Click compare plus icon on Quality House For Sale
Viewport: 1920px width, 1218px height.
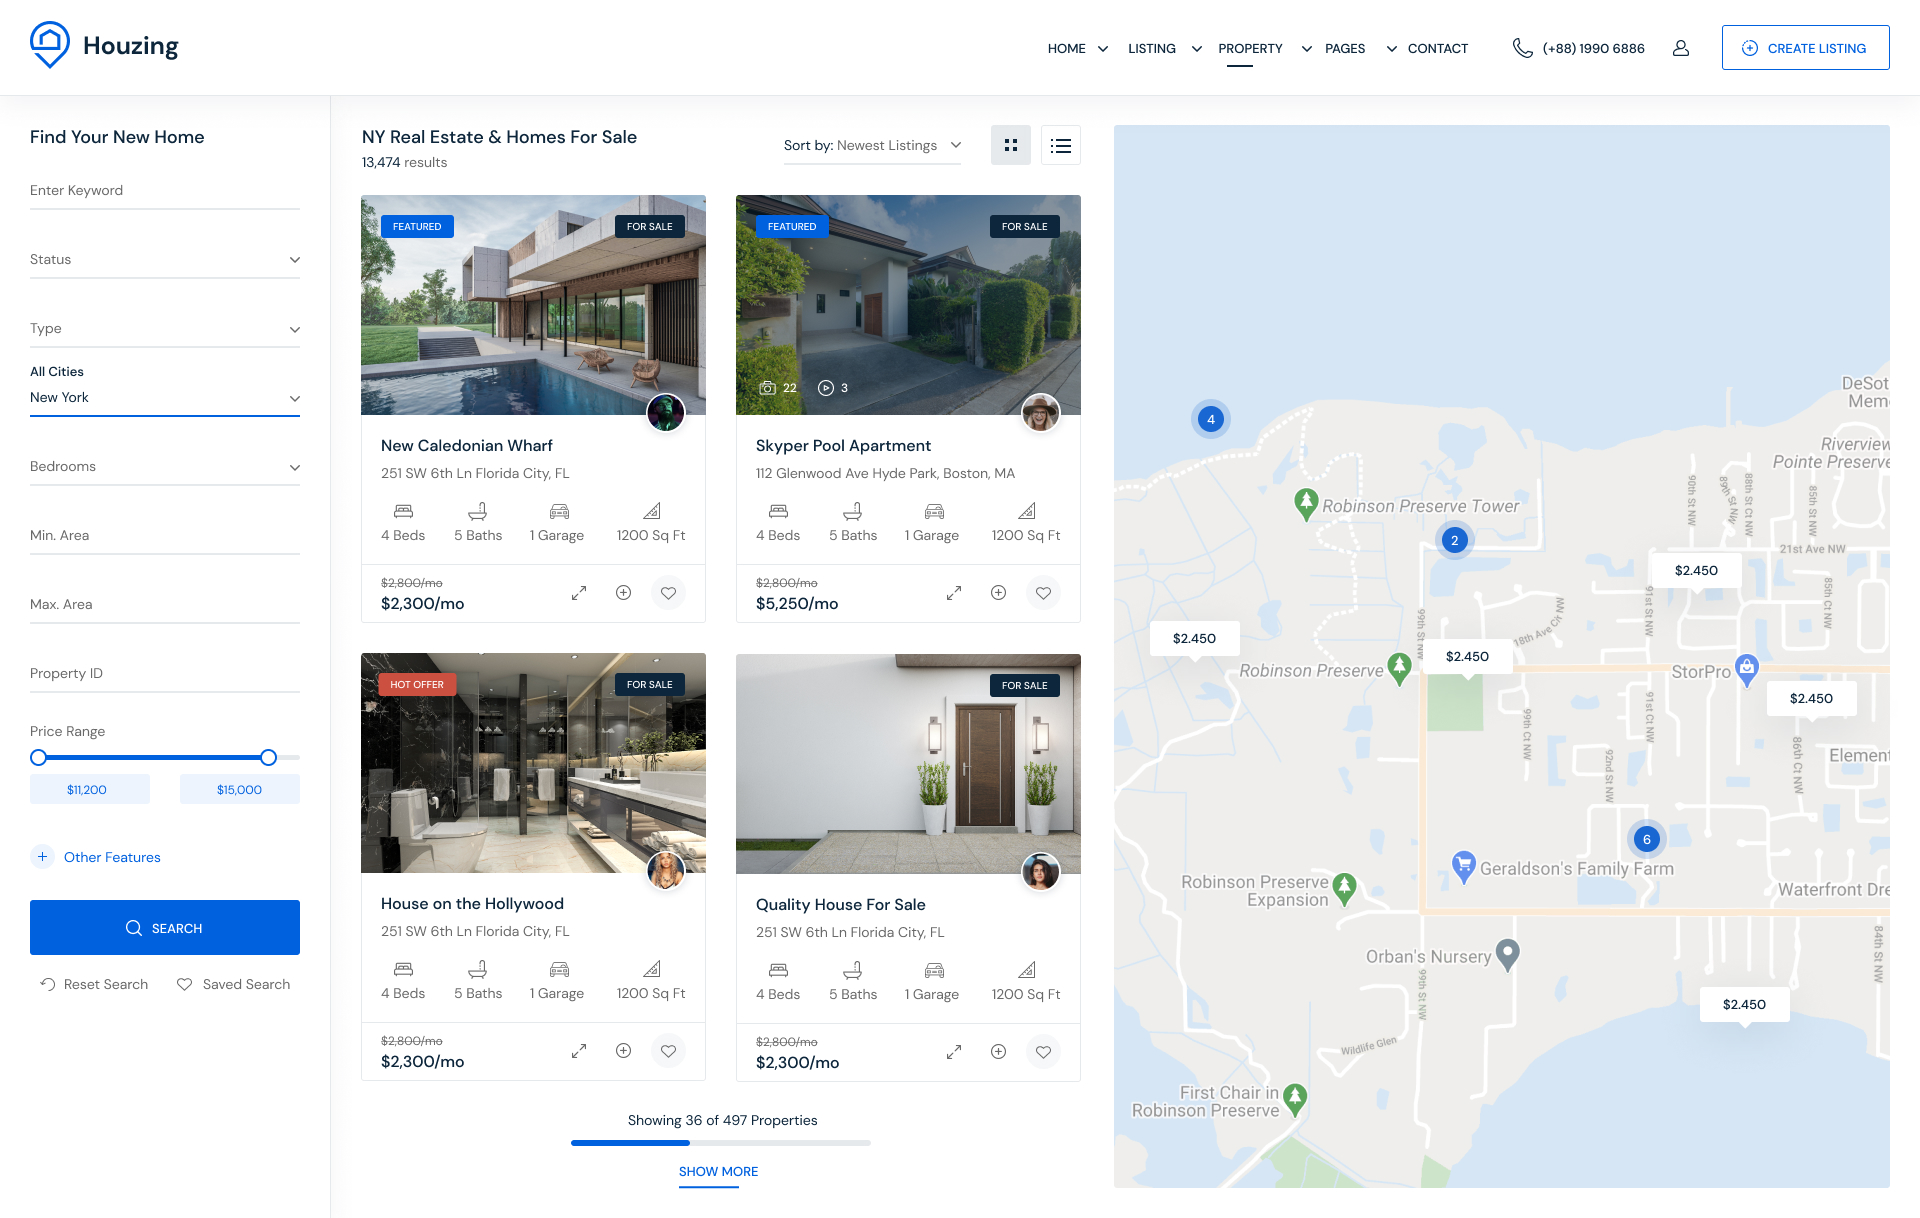(x=998, y=1052)
